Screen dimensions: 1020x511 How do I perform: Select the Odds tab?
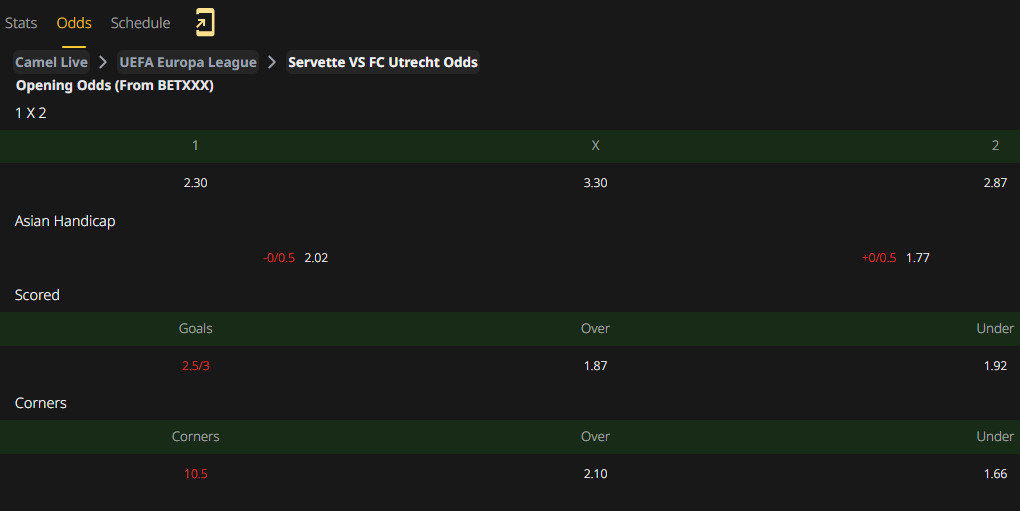click(x=74, y=23)
